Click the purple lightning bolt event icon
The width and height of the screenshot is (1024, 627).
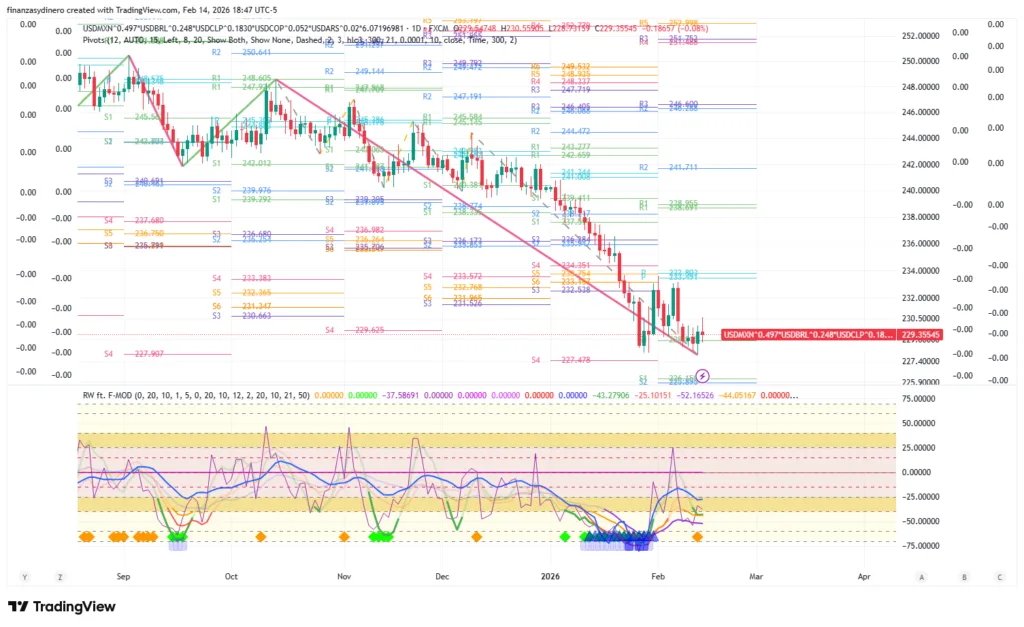pos(702,376)
